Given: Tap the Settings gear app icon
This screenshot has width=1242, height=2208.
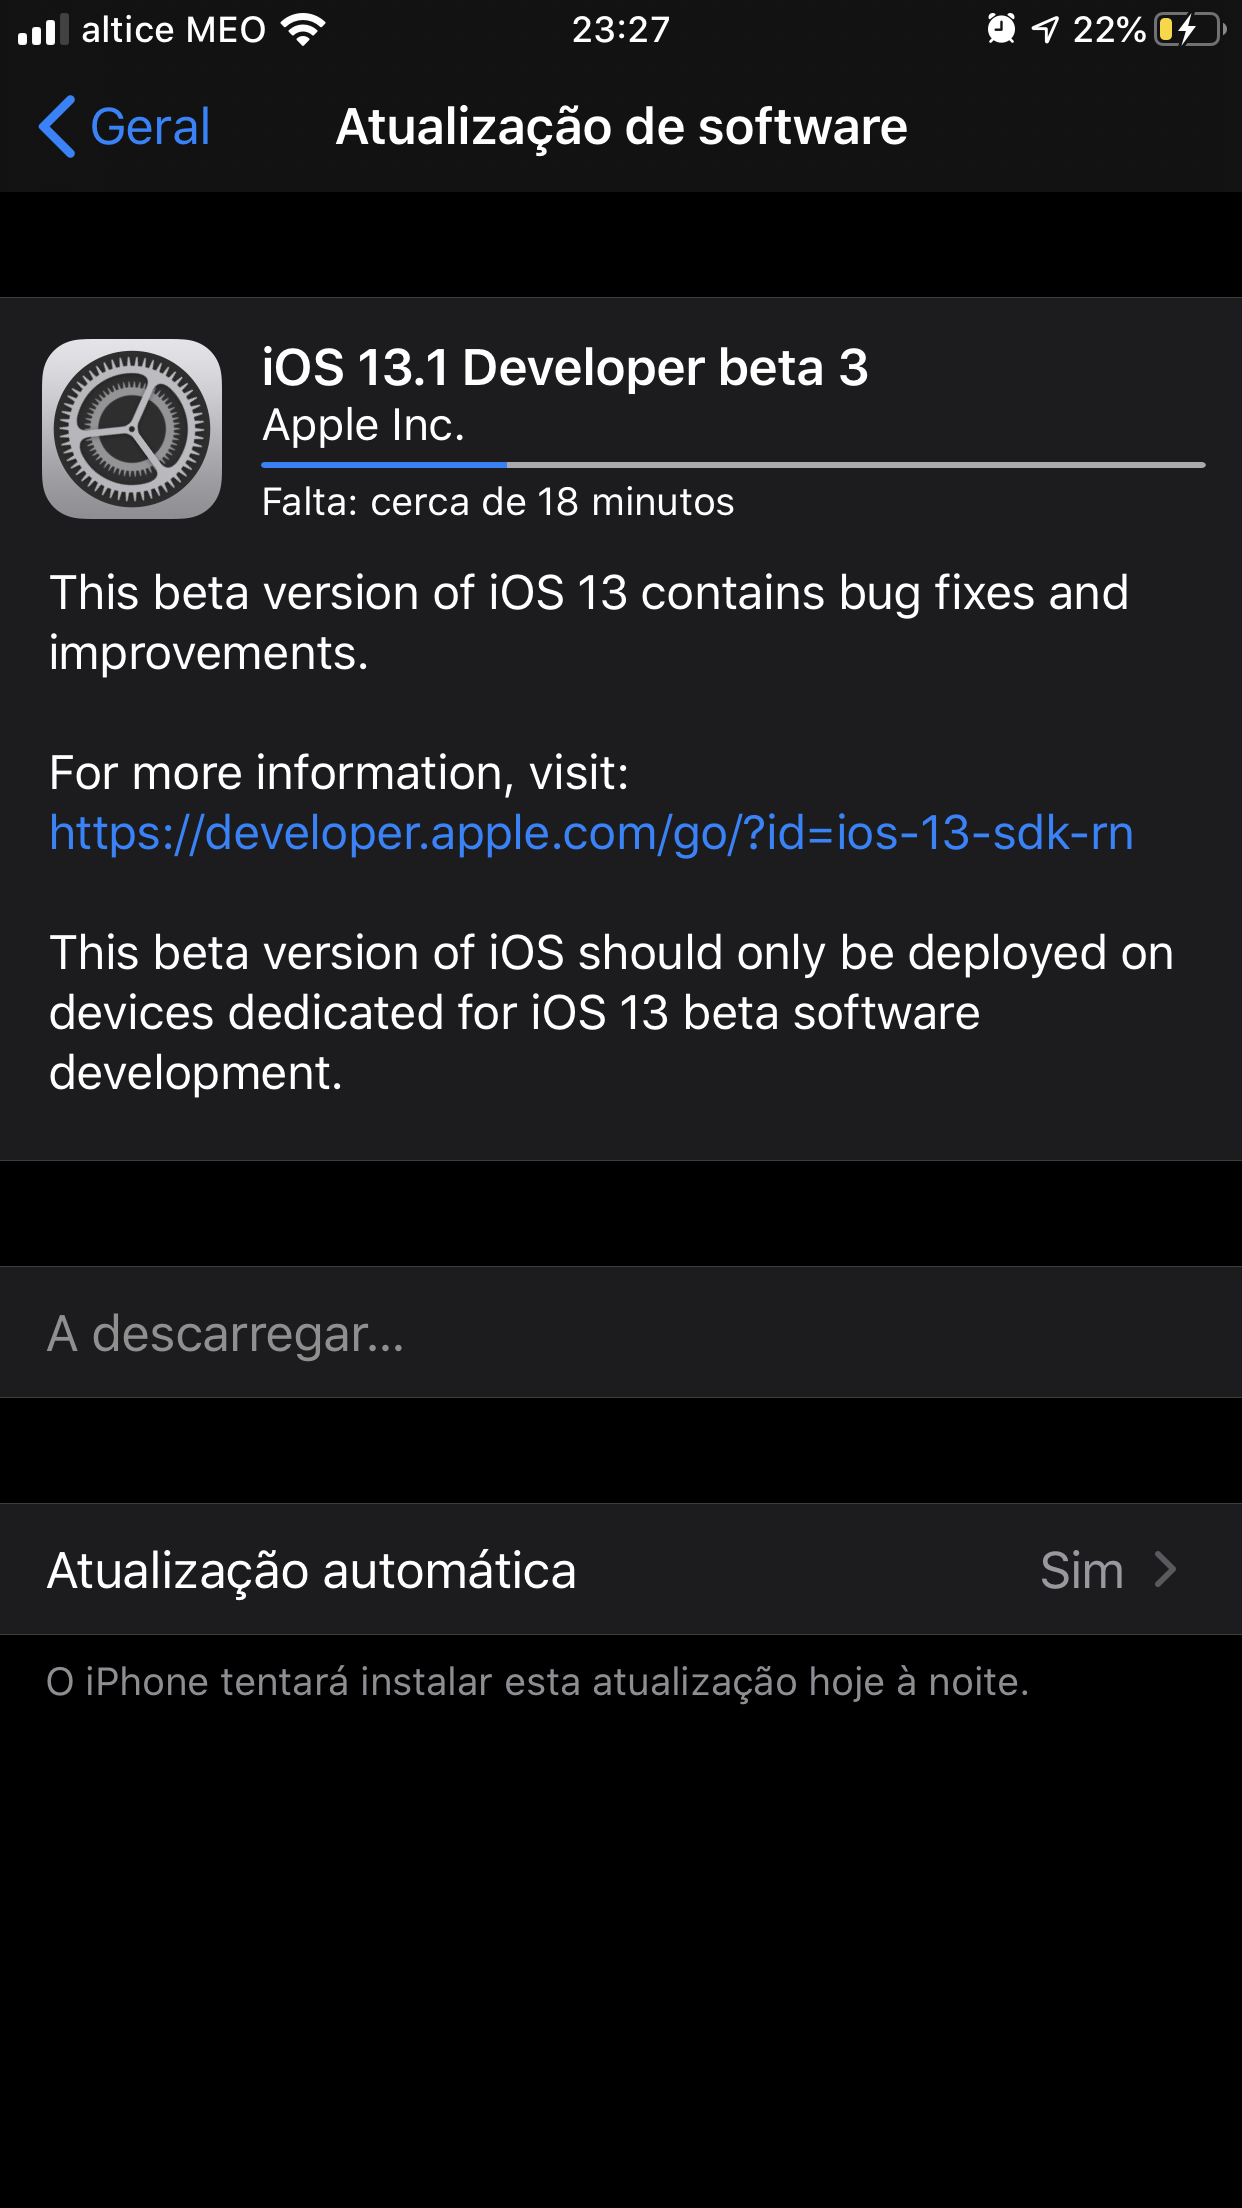Looking at the screenshot, I should coord(132,429).
